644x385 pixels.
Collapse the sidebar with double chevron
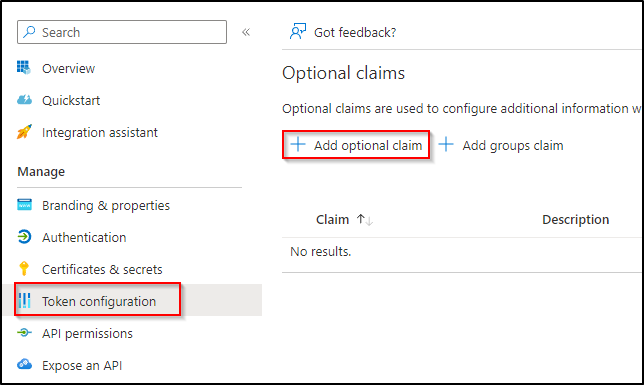(x=246, y=32)
